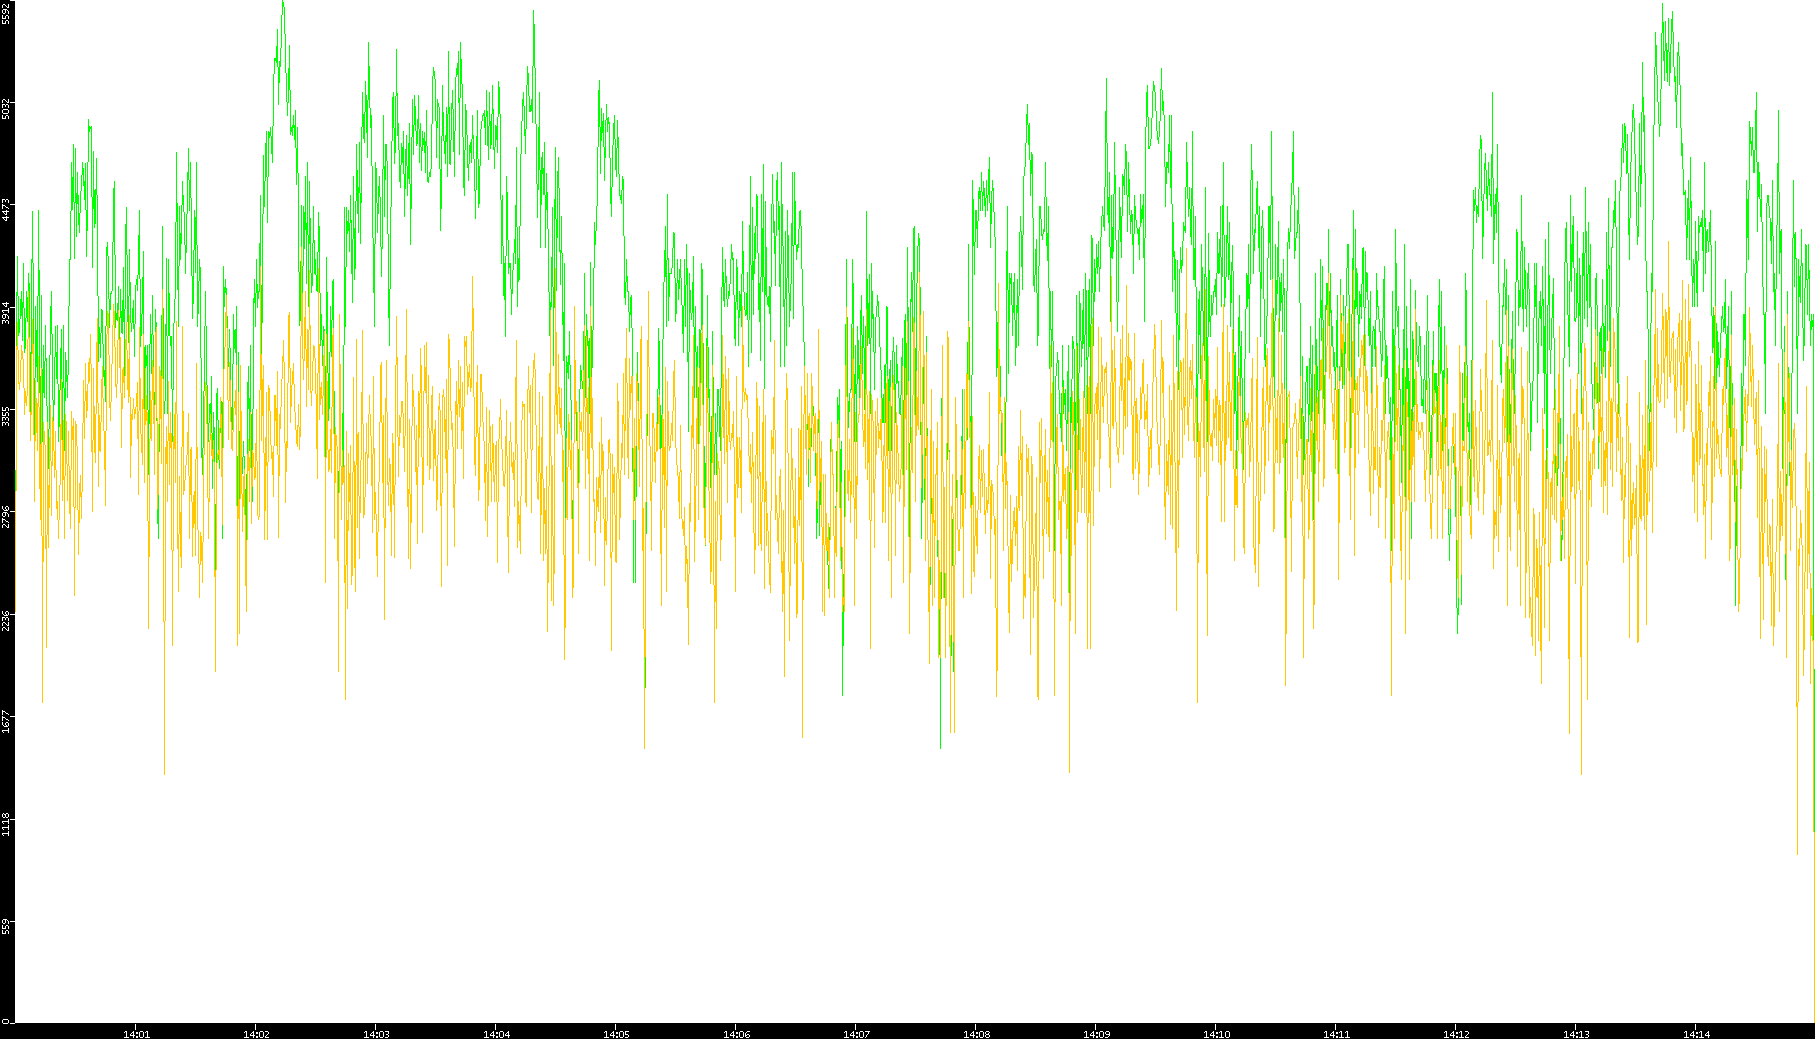Click the 5592 maximum y-axis label
1815x1039 pixels.
[6, 12]
